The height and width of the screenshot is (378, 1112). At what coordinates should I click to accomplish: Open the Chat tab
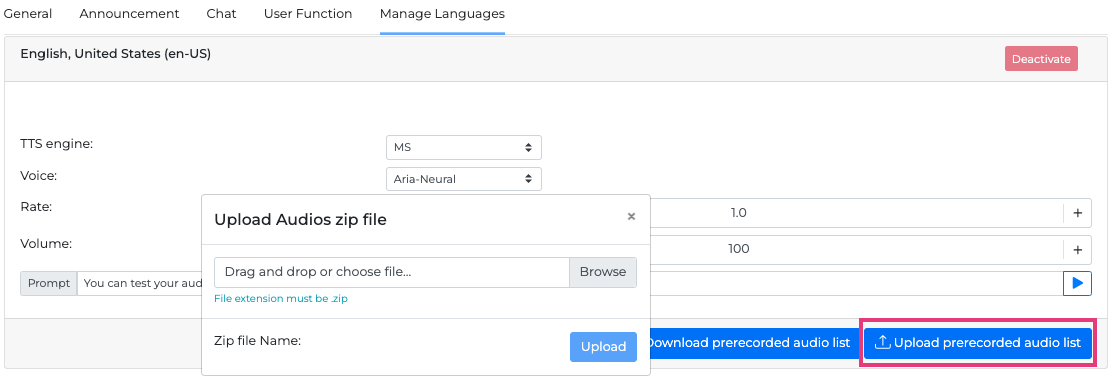(x=221, y=13)
